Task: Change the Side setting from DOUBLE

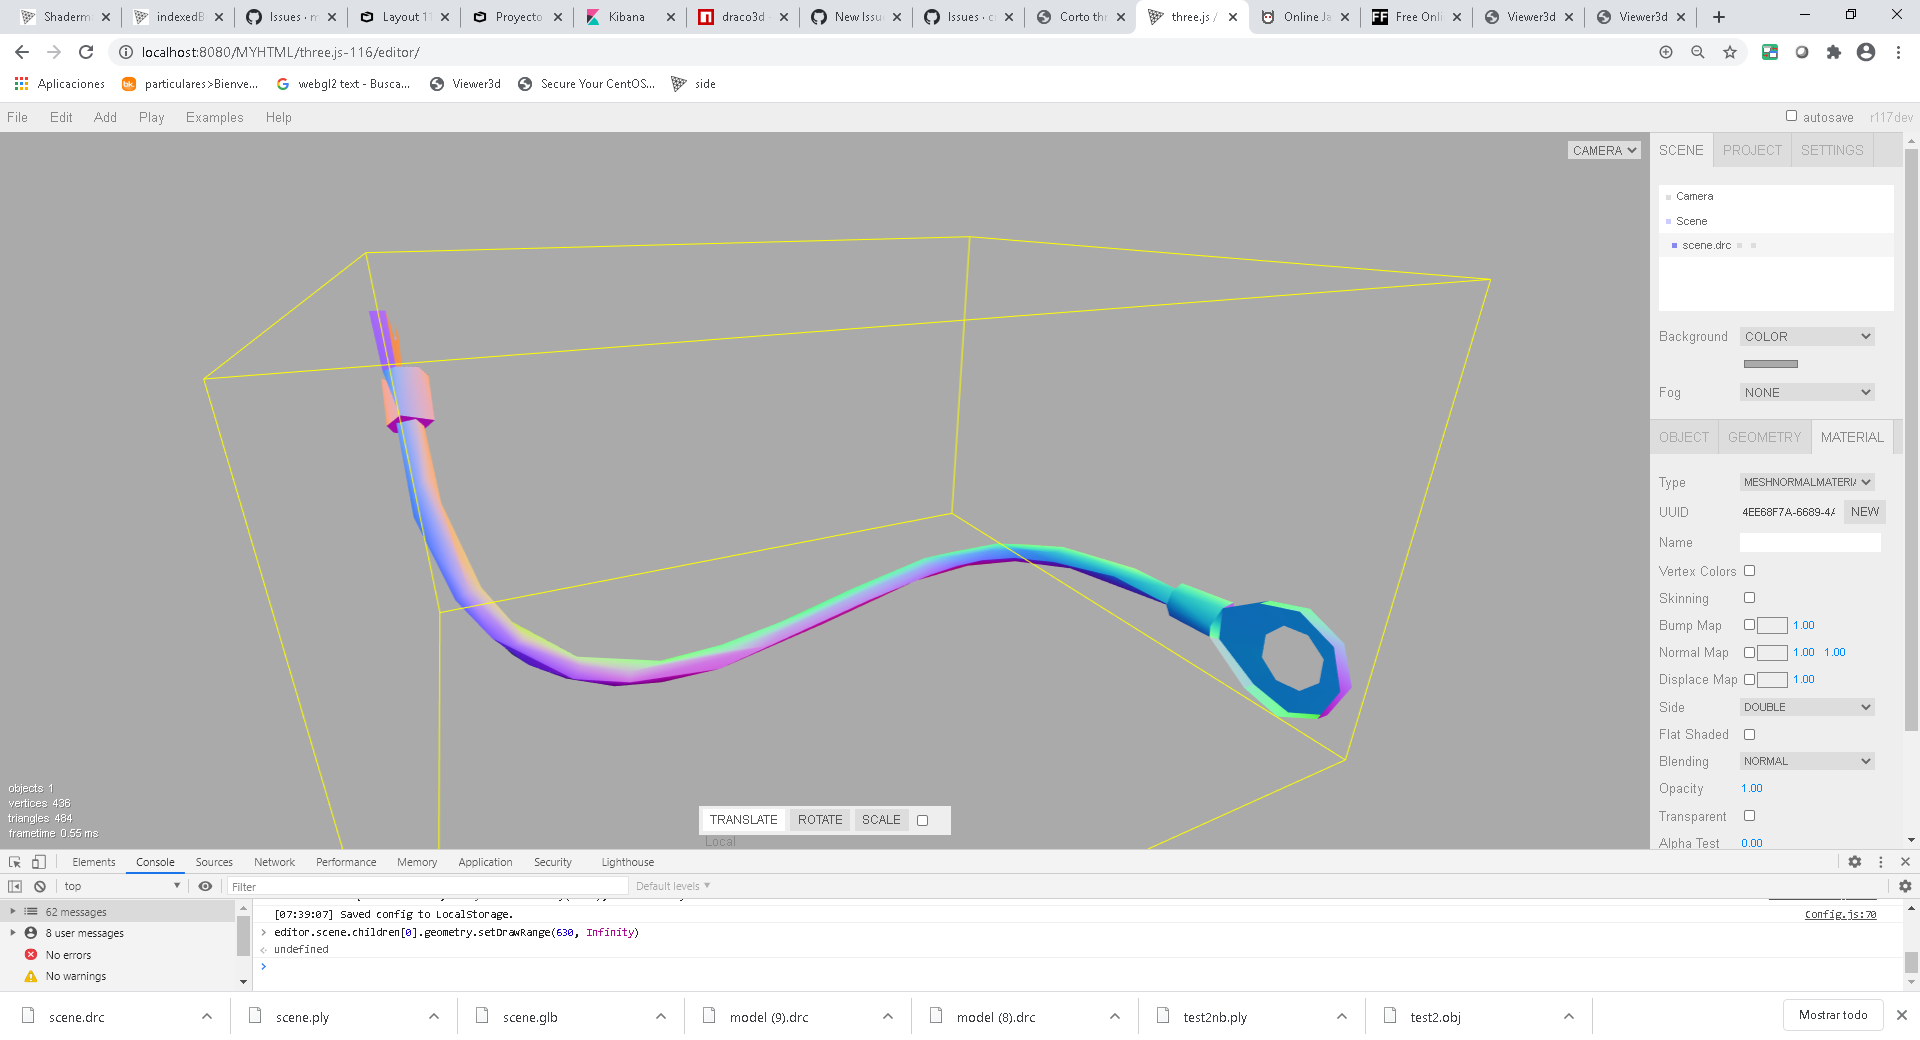Action: [1806, 707]
